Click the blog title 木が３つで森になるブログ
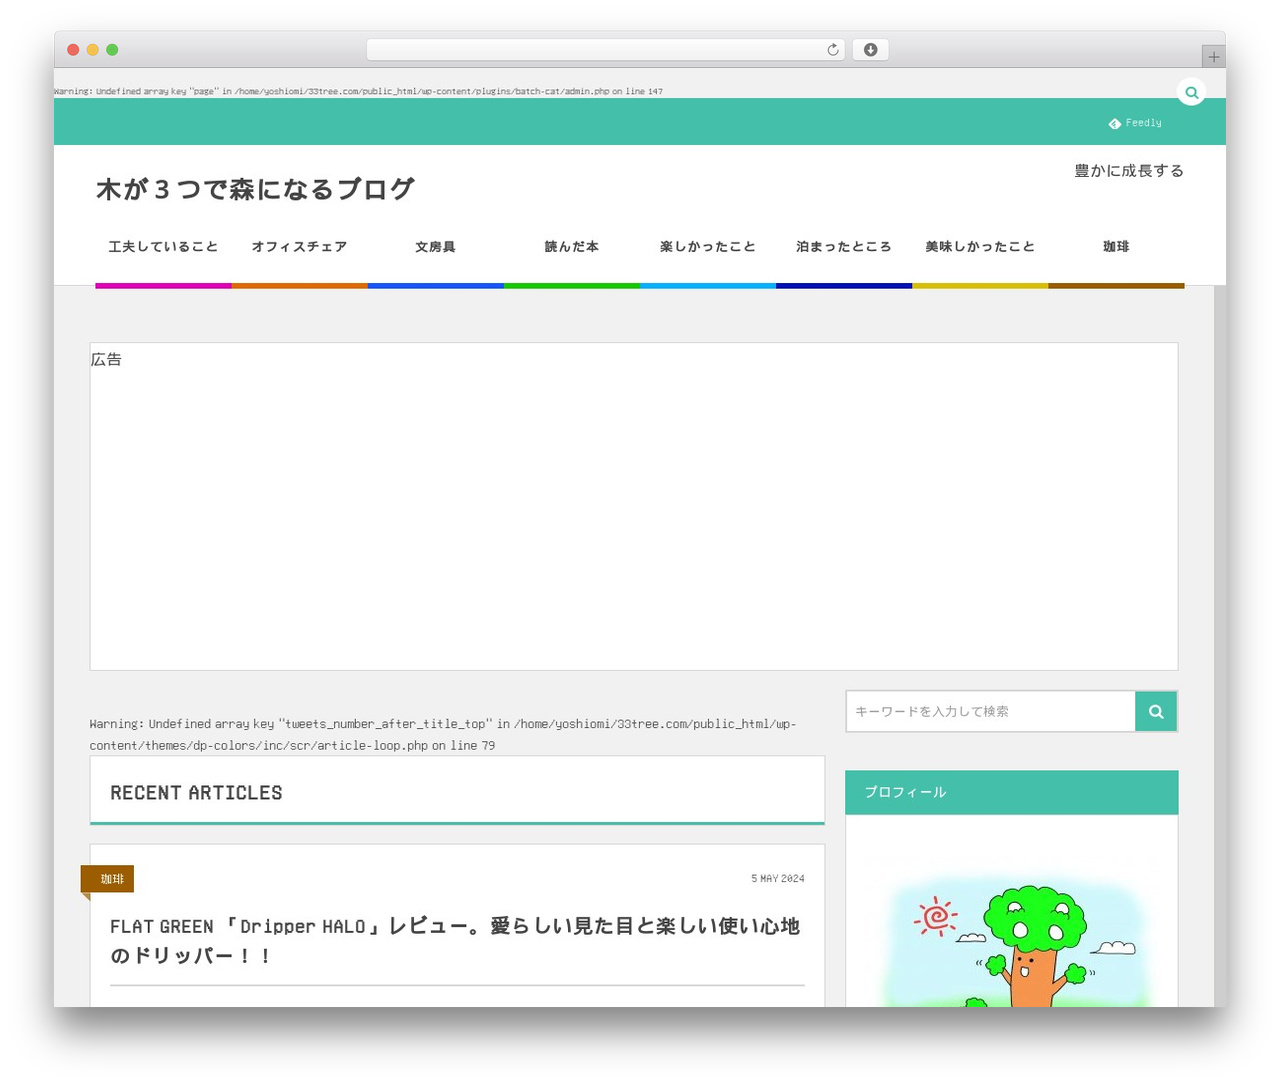Viewport: 1280px width, 1084px height. click(x=255, y=189)
